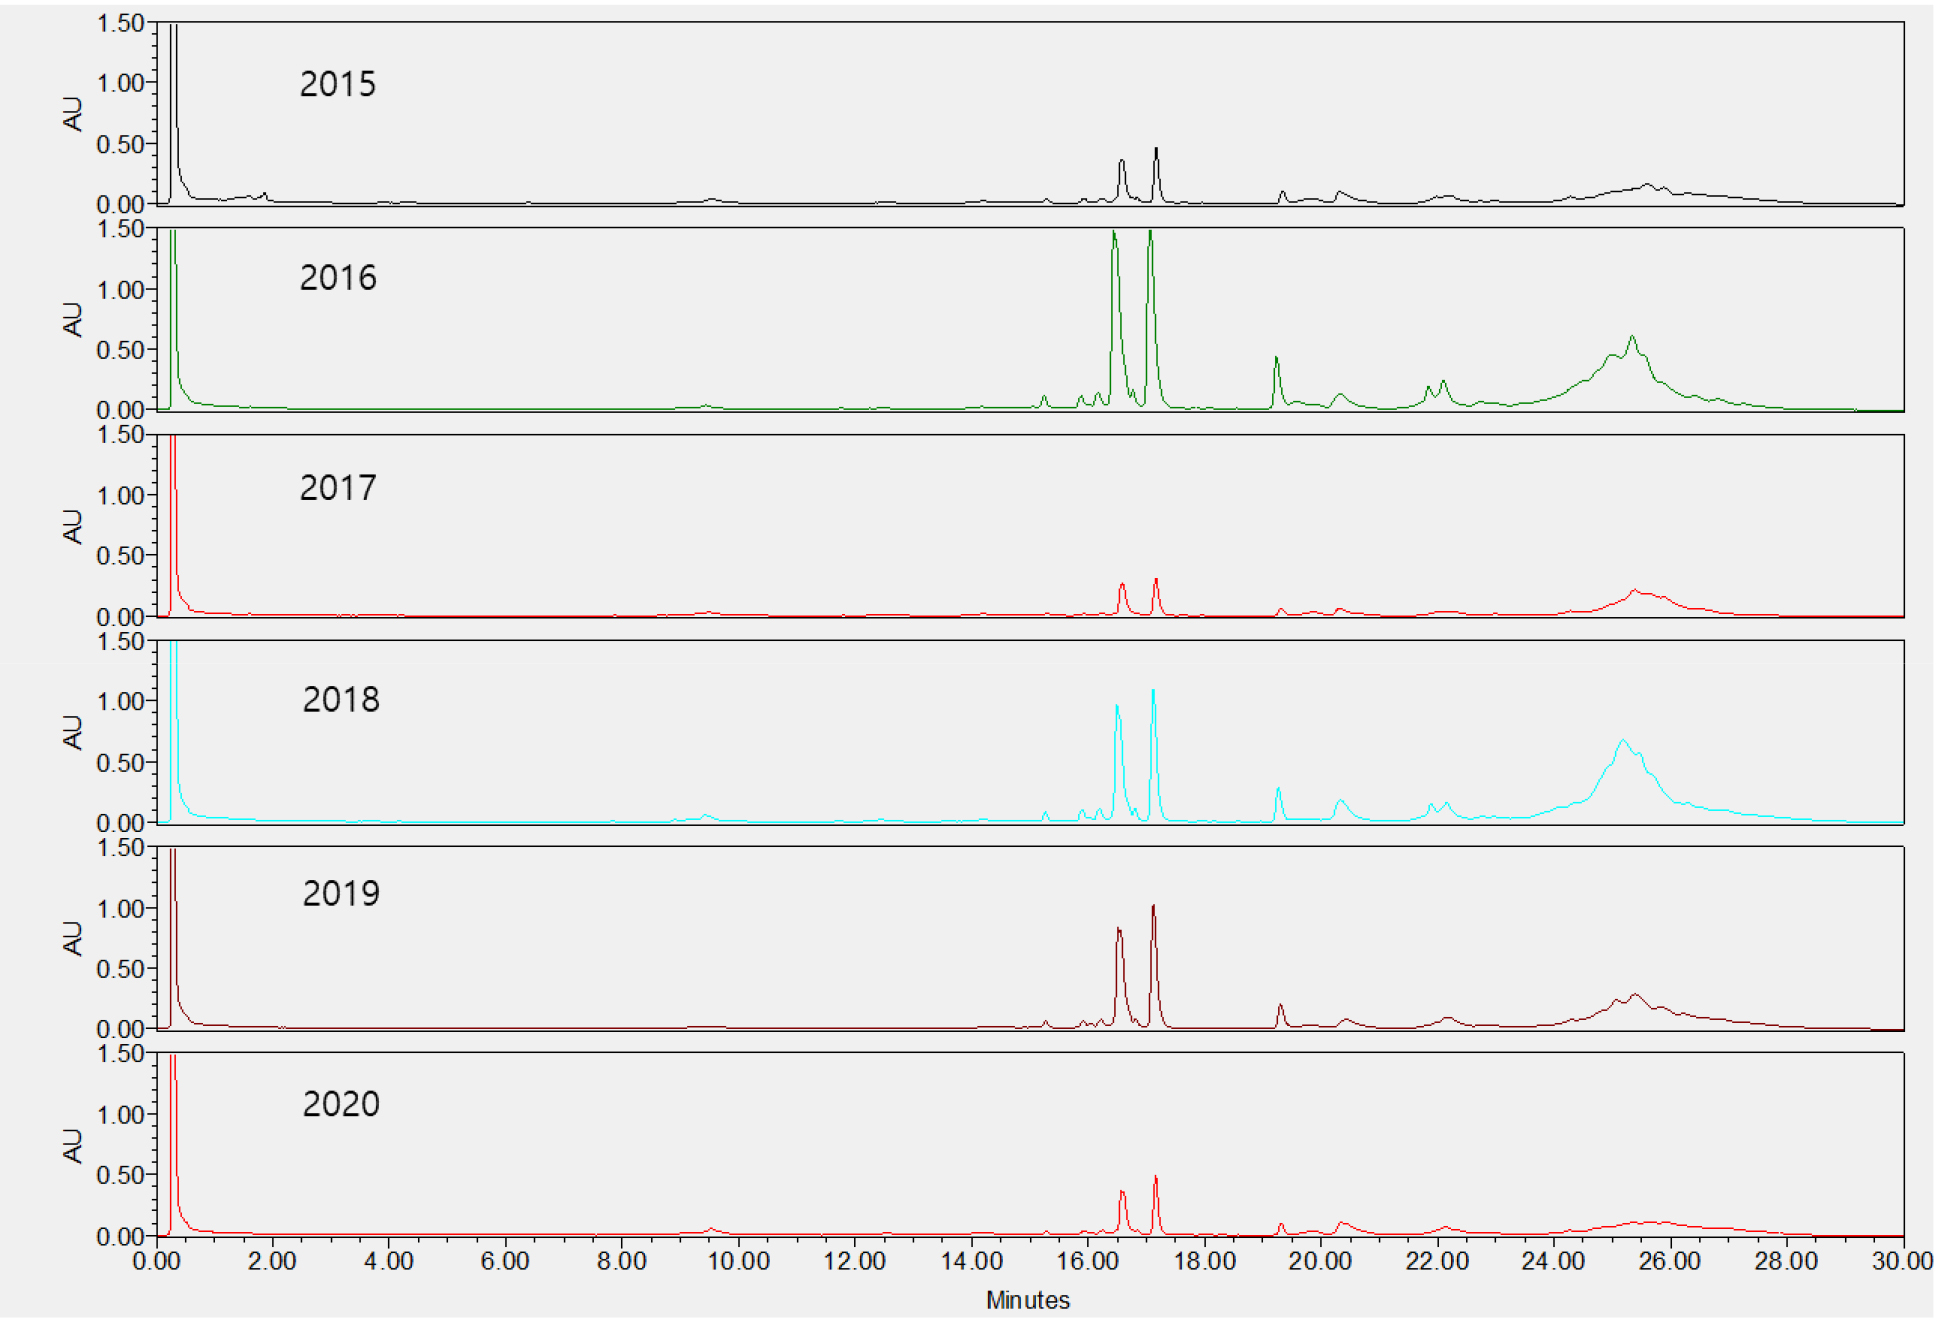The width and height of the screenshot is (1939, 1320).
Task: Click the 2015 chromatogram label
Action: (338, 84)
